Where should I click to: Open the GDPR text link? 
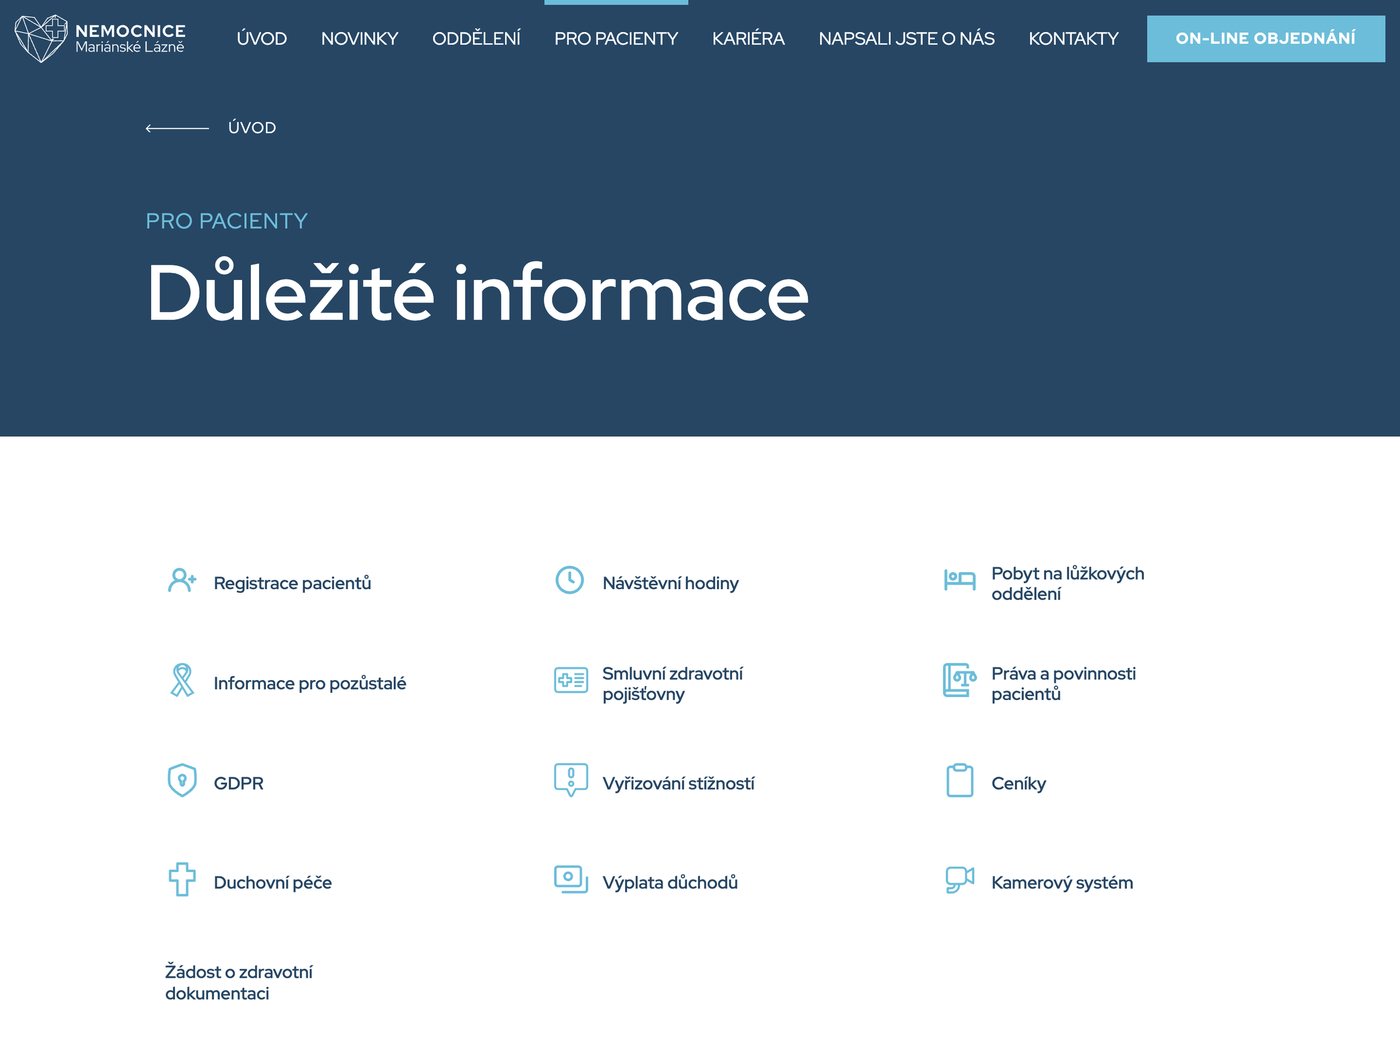click(239, 783)
